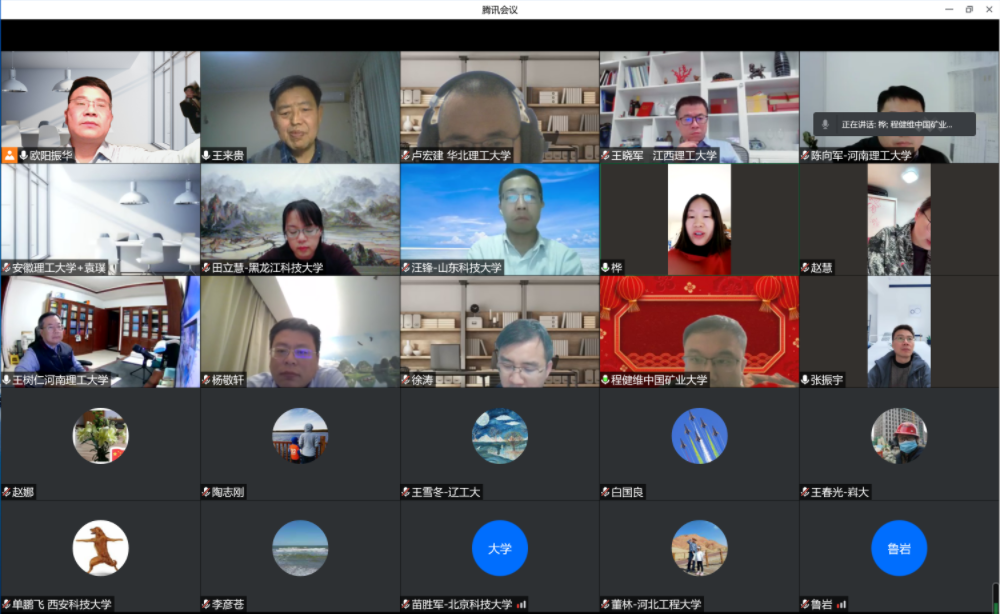
Task: Click the muted mic icon for 卢宏建 华北理工大学
Action: tap(405, 156)
